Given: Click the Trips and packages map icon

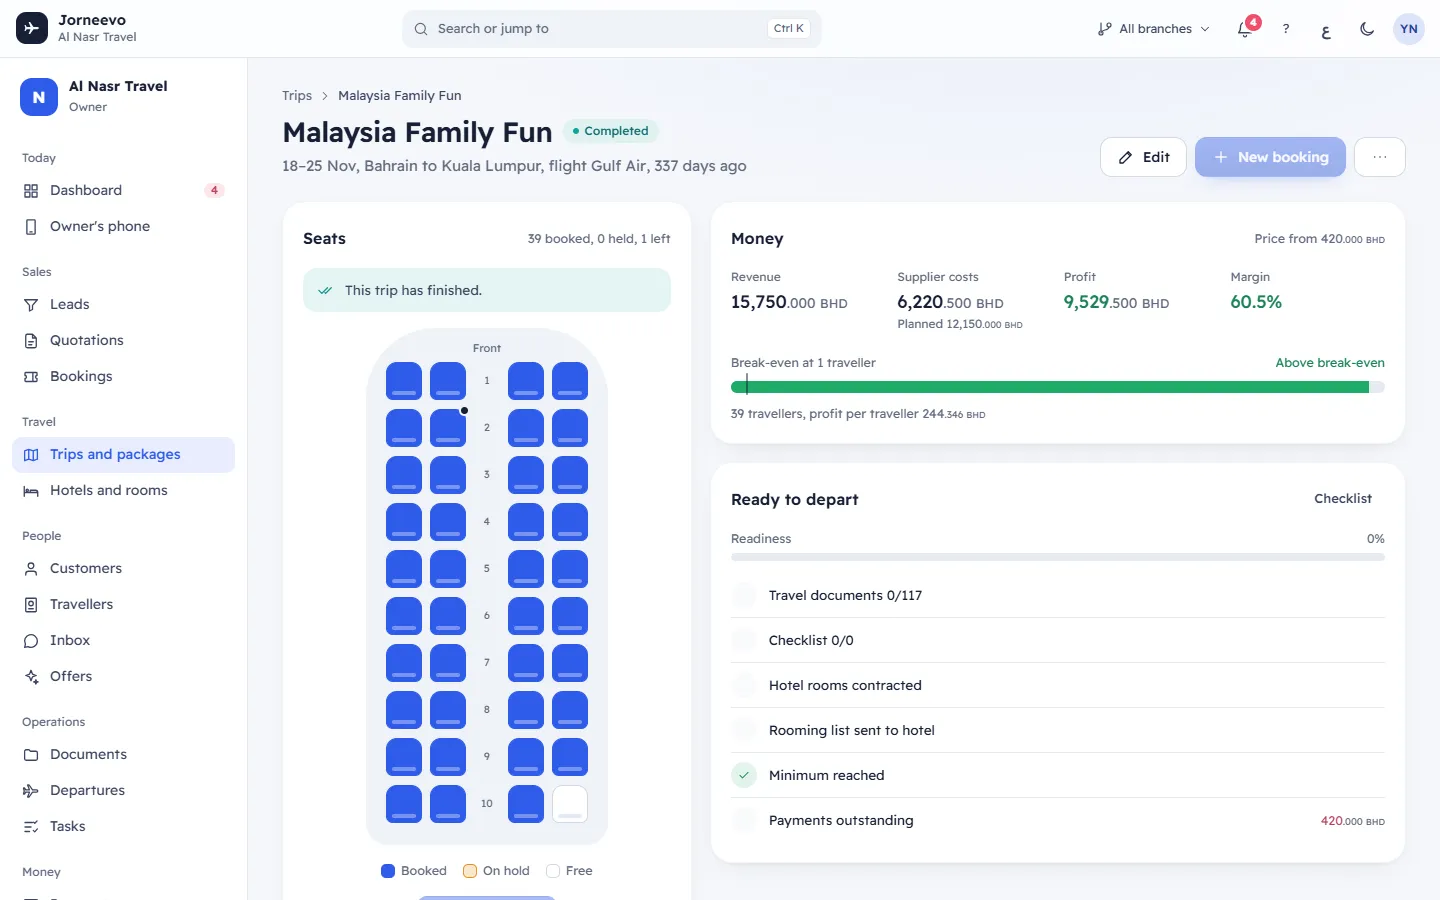Looking at the screenshot, I should [31, 455].
